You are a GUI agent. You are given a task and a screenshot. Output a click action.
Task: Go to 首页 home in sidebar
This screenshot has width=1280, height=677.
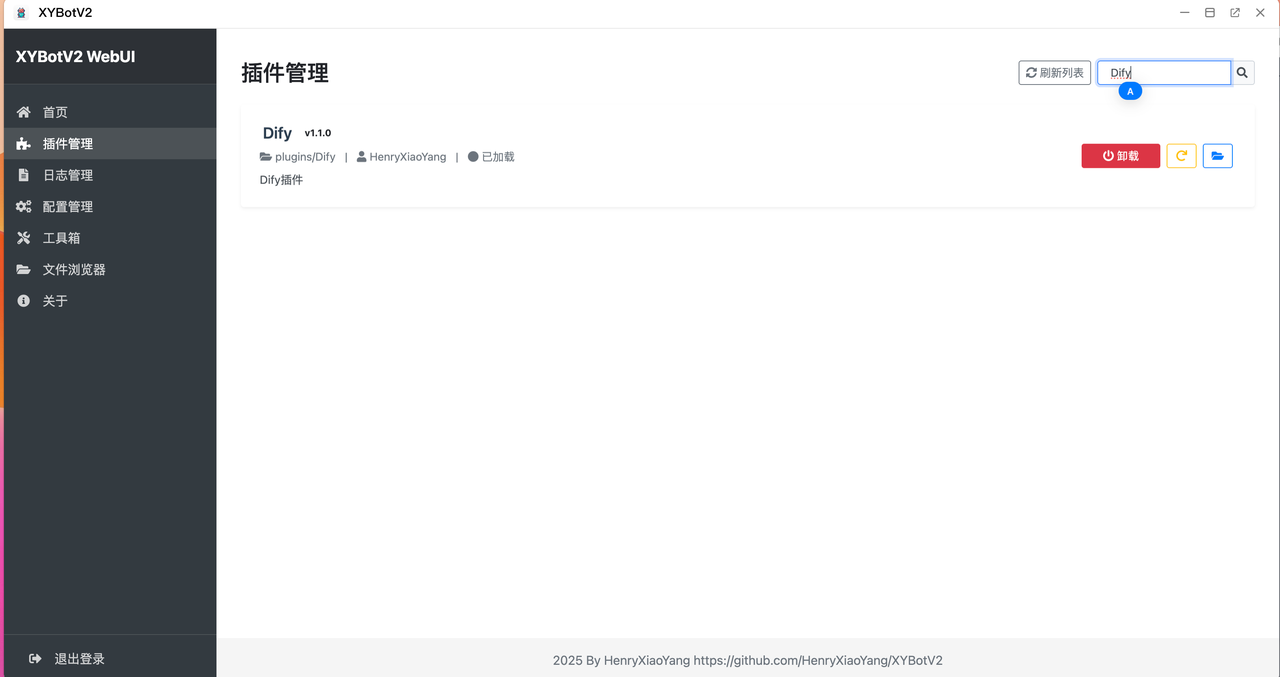tap(55, 113)
